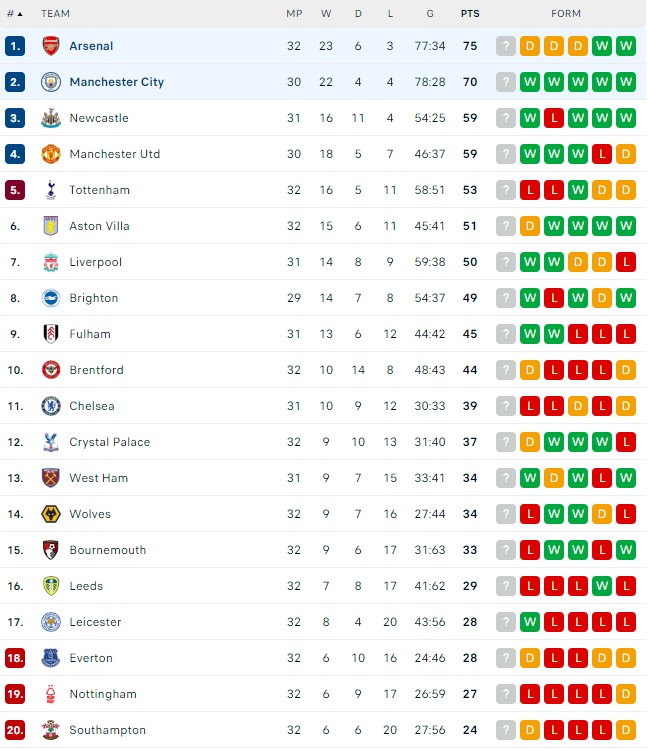The width and height of the screenshot is (648, 750).
Task: Open the Crystal Palace team link
Action: tap(110, 442)
